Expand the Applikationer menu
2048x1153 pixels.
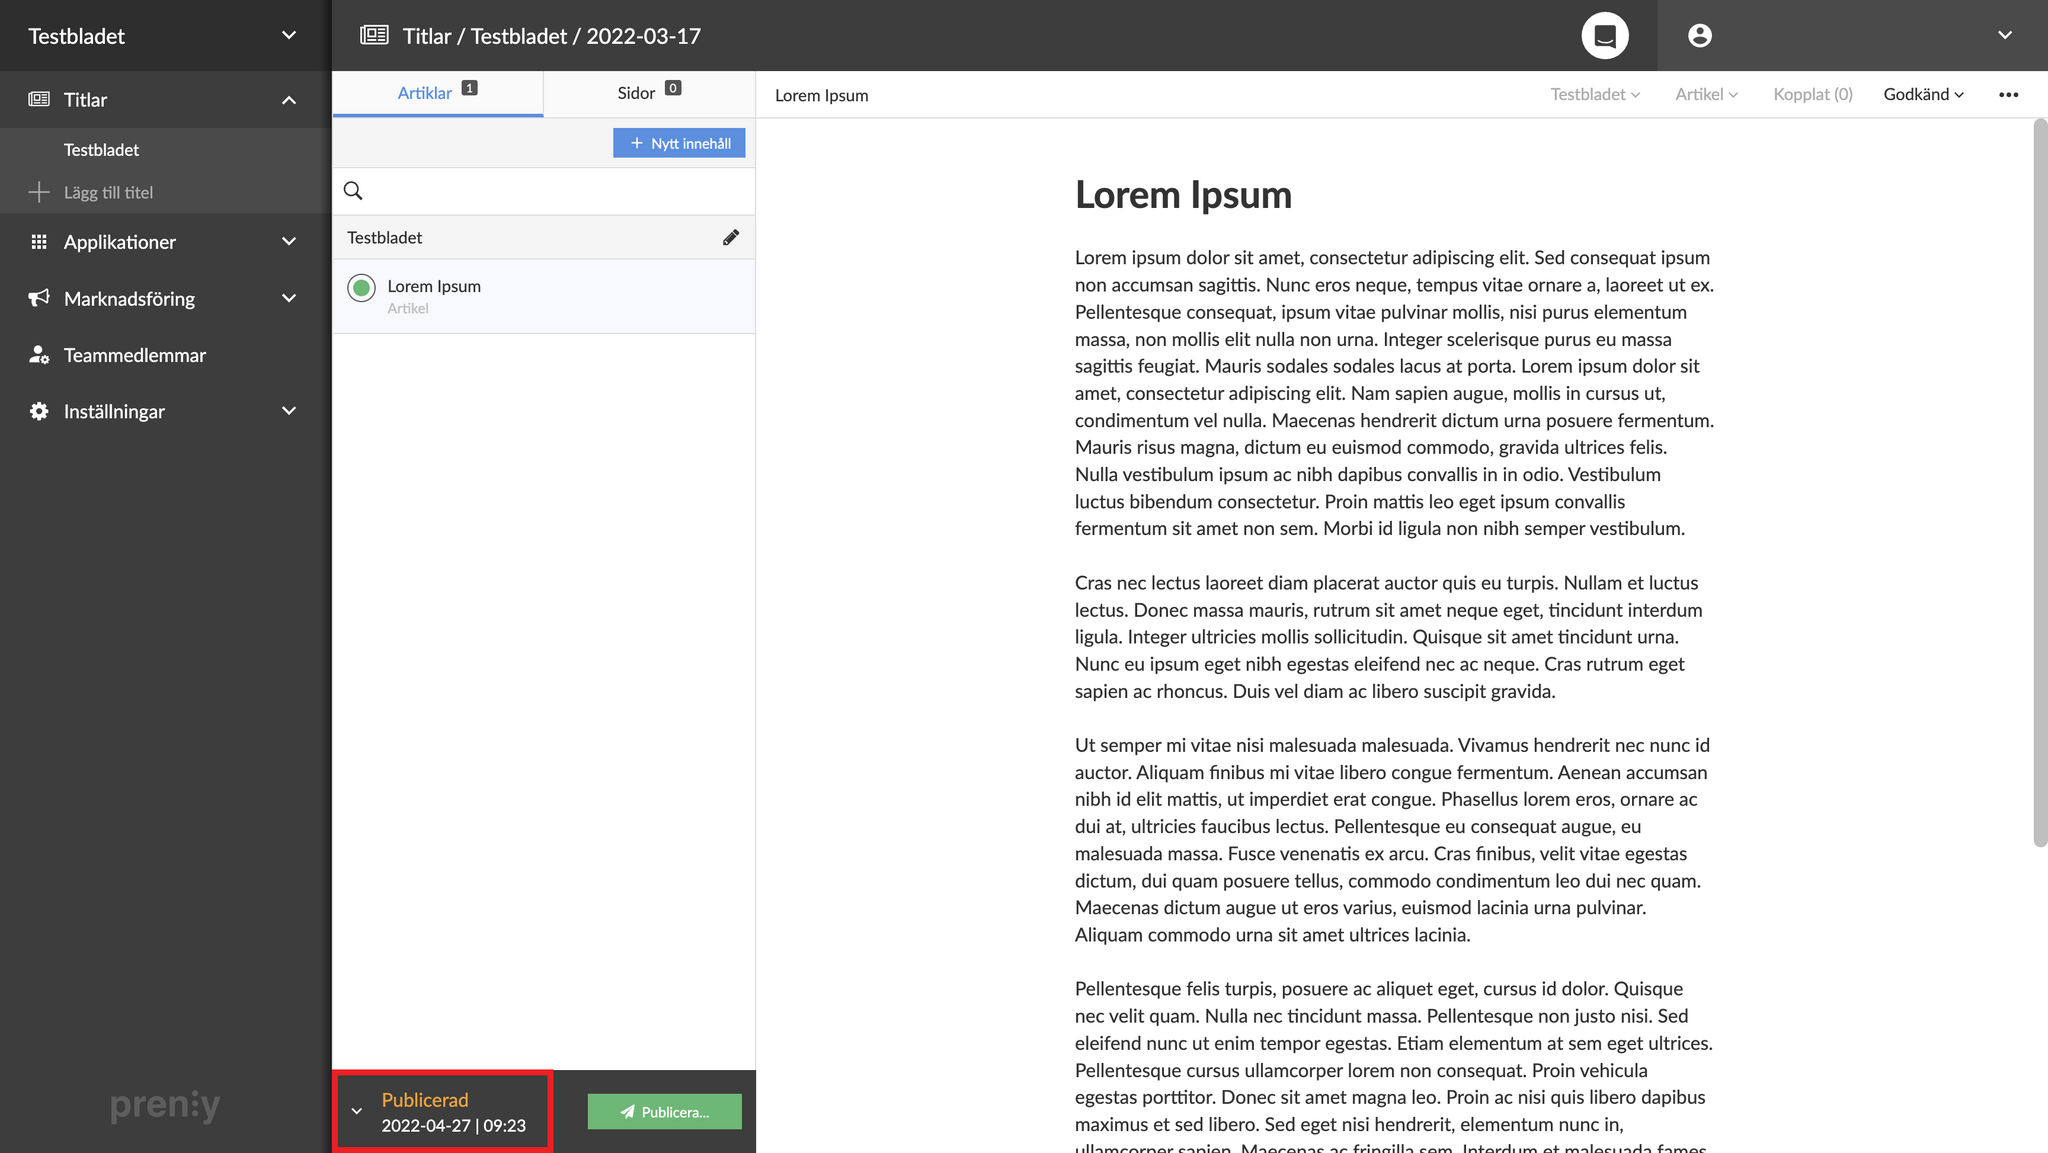[288, 242]
